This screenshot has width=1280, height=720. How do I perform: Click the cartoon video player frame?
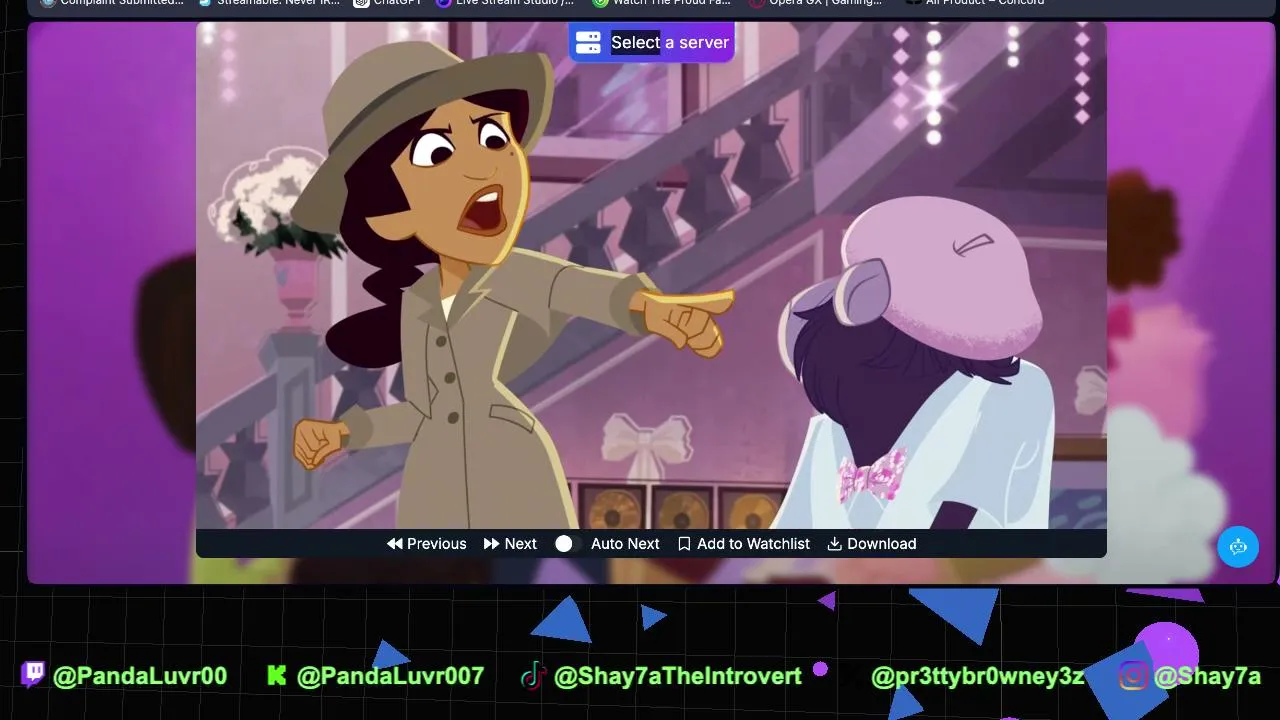[x=651, y=275]
